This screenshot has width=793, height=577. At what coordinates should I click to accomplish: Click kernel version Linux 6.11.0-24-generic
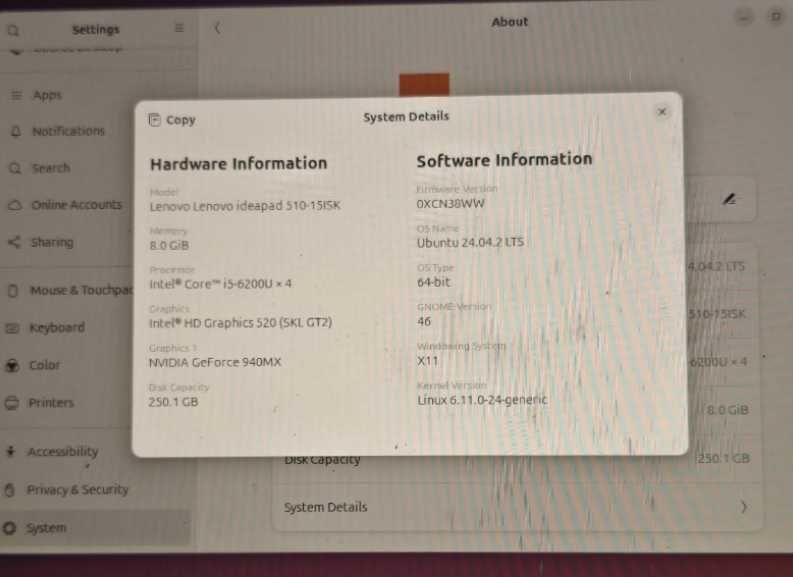click(482, 400)
